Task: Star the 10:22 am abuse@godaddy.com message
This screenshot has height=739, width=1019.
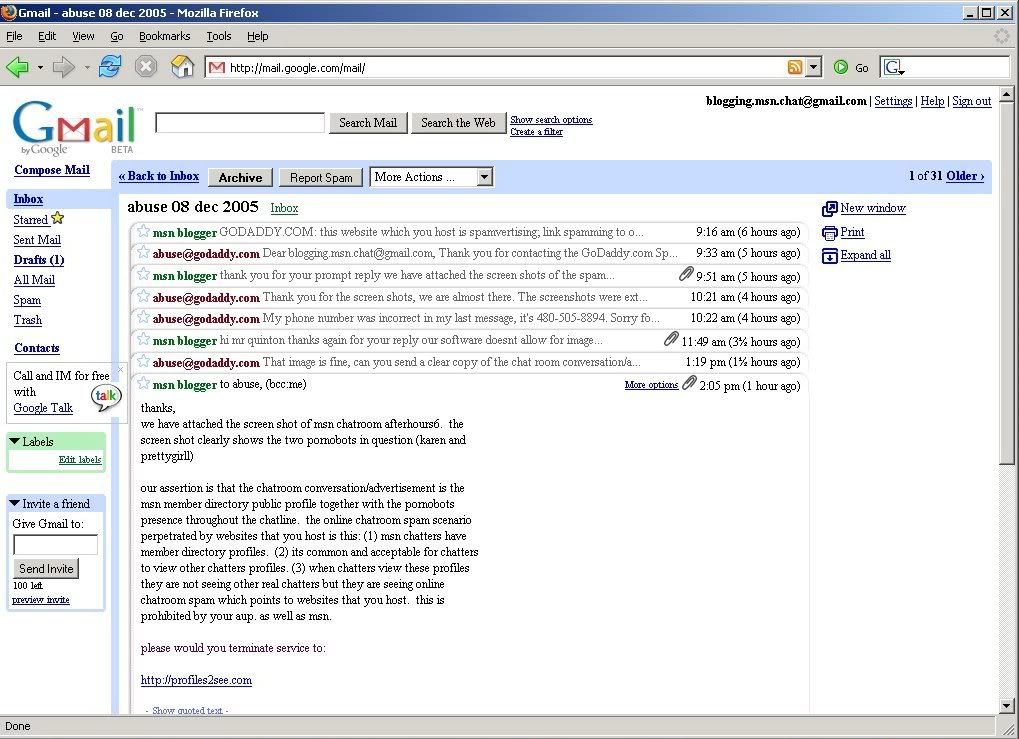Action: [143, 317]
